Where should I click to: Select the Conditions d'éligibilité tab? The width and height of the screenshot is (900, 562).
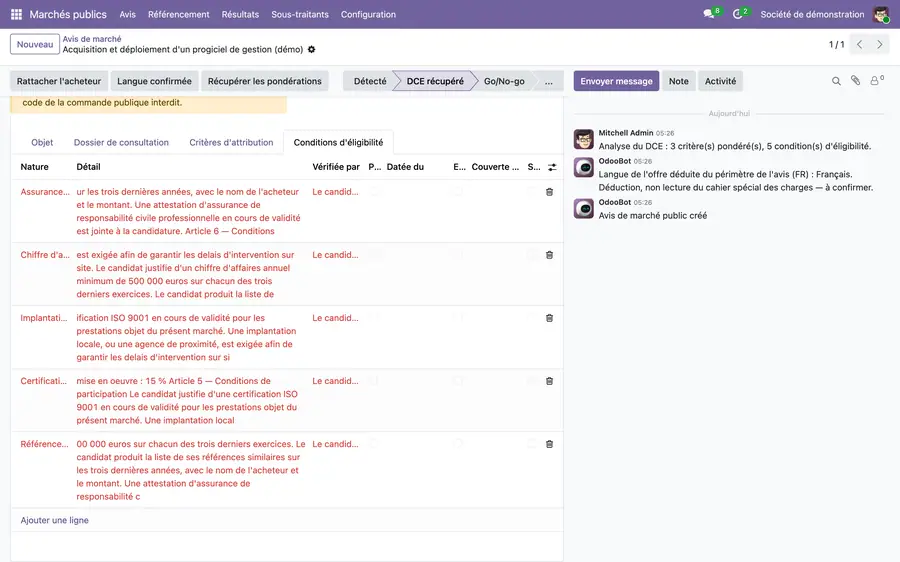point(338,142)
